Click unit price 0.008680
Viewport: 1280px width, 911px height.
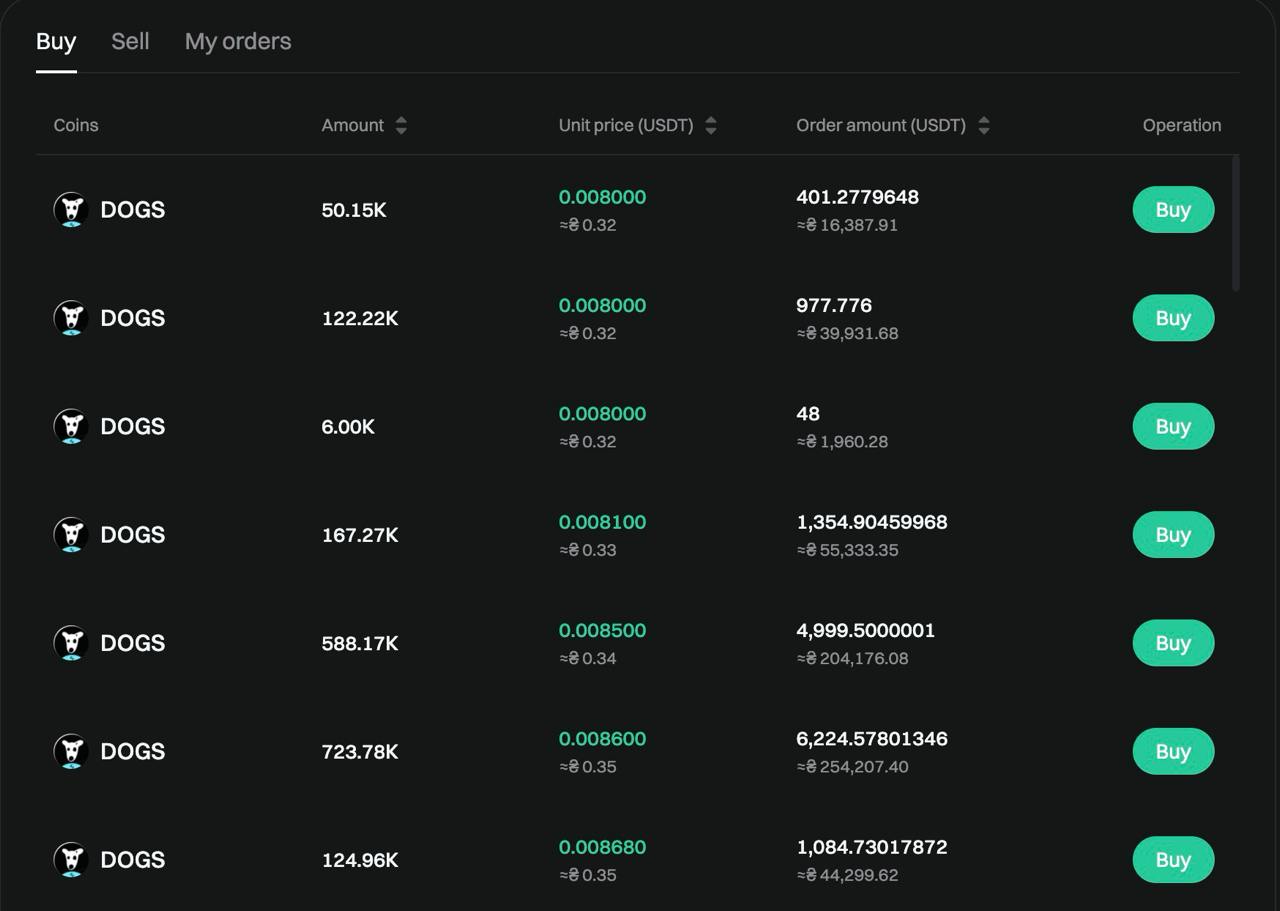pyautogui.click(x=602, y=847)
